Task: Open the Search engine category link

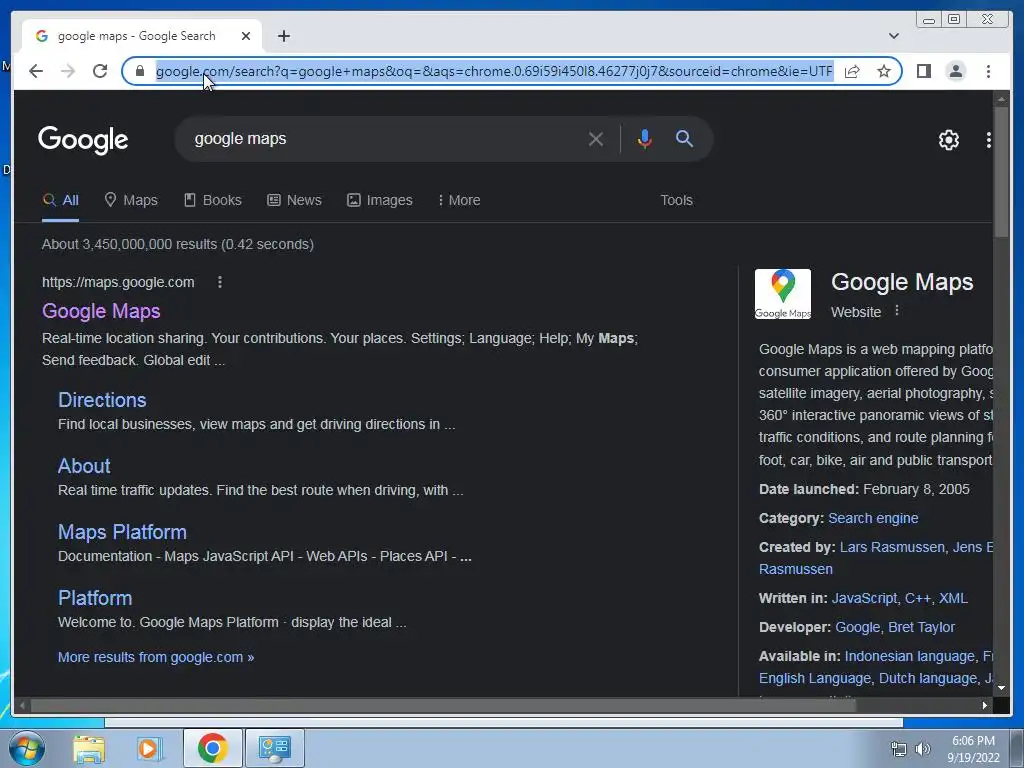Action: pos(873,518)
